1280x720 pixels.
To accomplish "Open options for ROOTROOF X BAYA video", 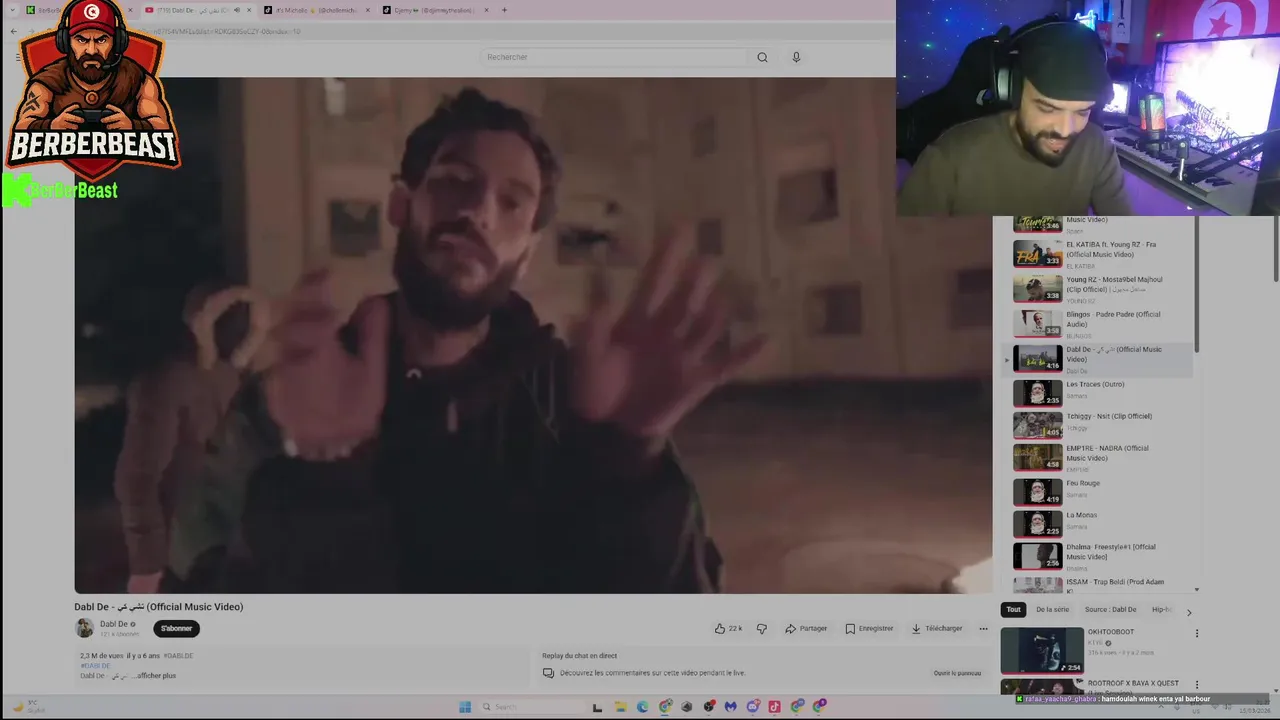I will 1197,685.
